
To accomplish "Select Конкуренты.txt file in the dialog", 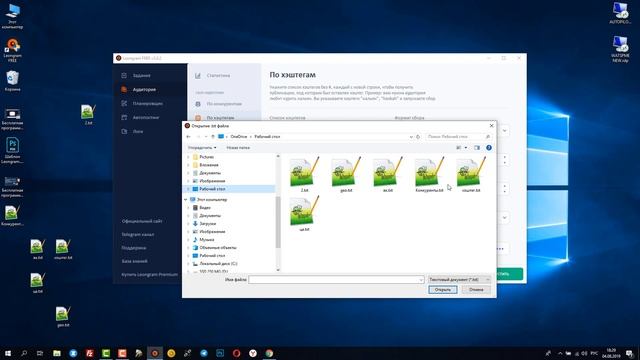I will pyautogui.click(x=429, y=175).
